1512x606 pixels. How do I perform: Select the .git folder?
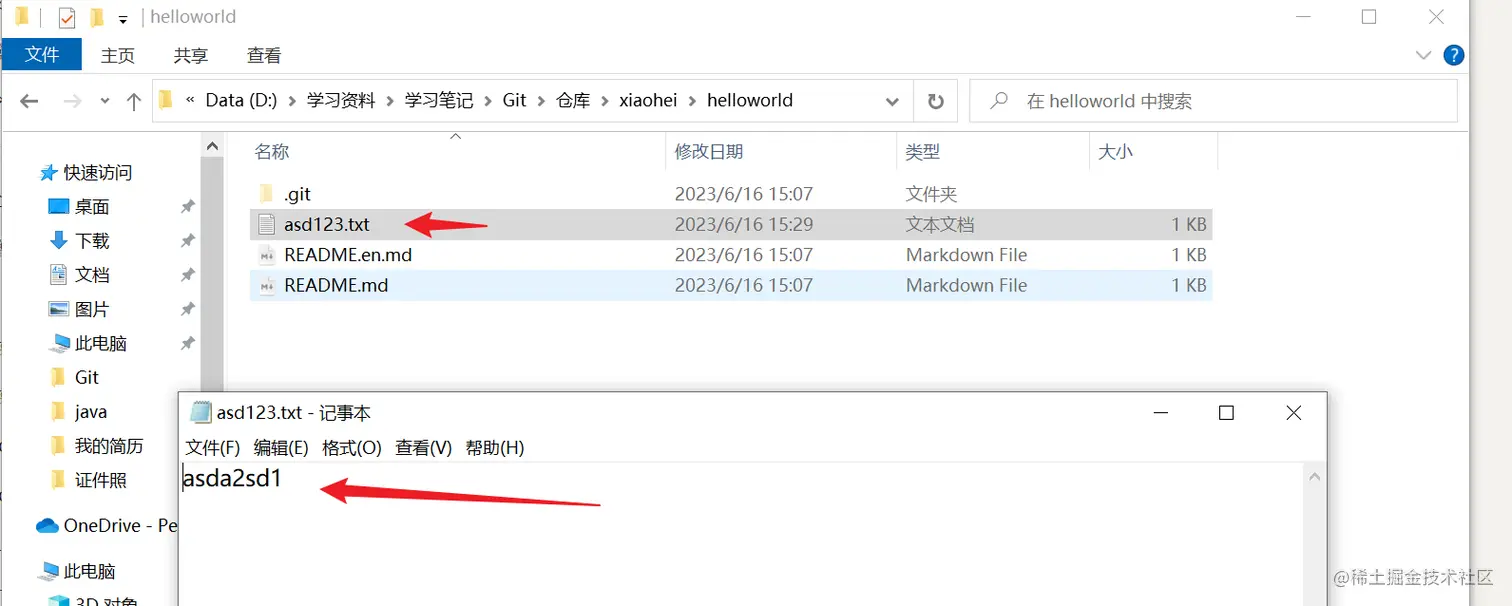click(x=731, y=194)
